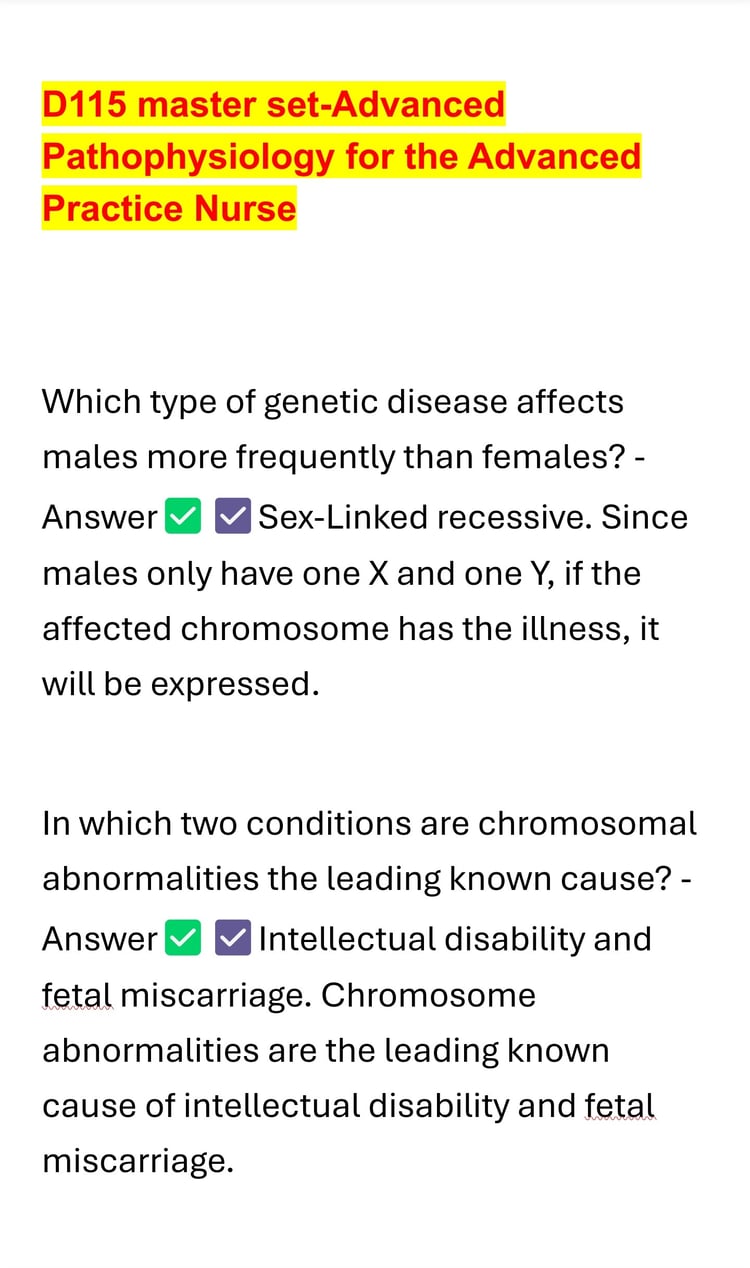Click the green checkmark before Sex-Linked recessive
The height and width of the screenshot is (1268, 750).
click(x=183, y=518)
